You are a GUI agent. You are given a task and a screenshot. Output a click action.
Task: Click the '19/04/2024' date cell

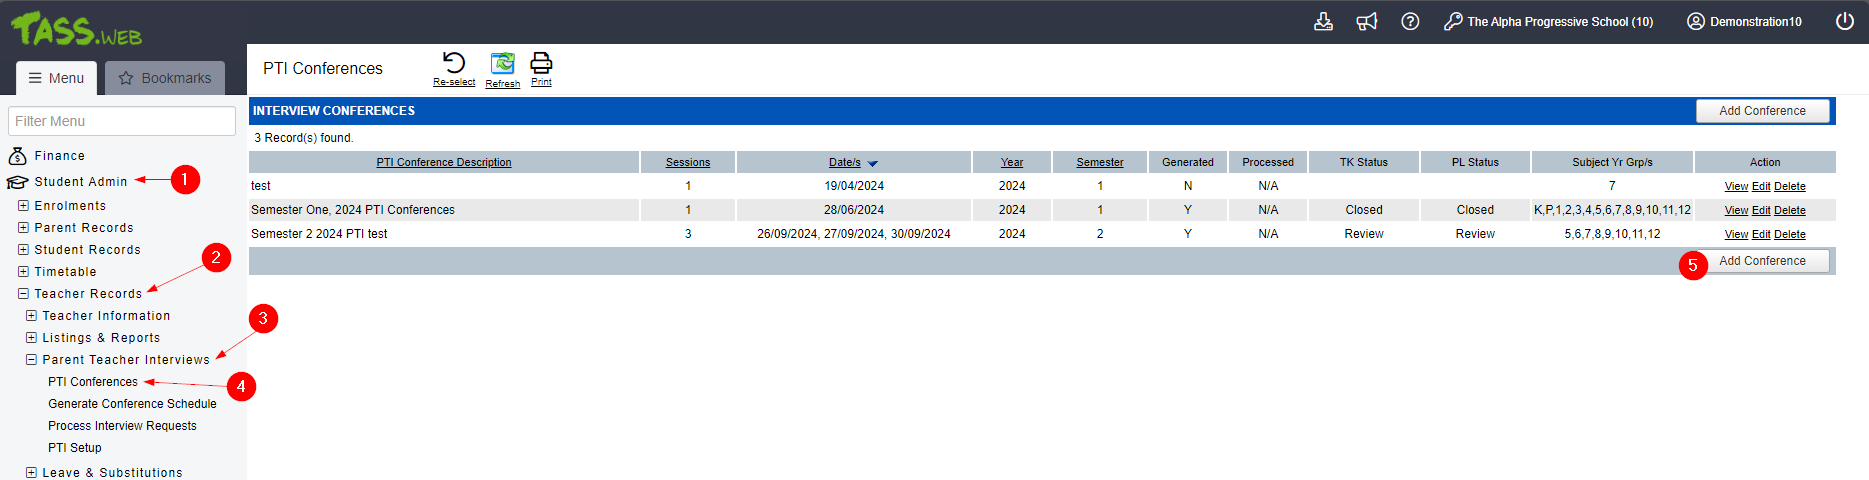tap(854, 186)
